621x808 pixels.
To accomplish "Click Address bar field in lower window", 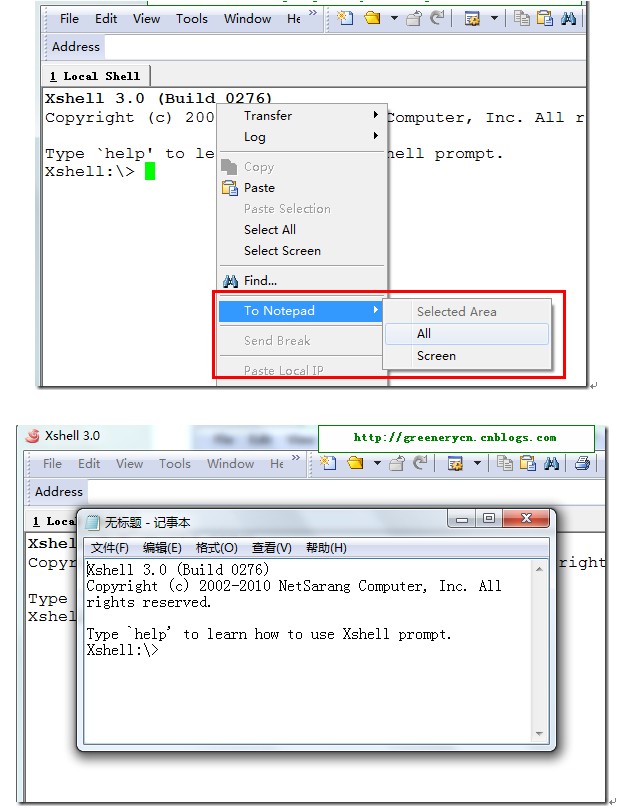I will coord(345,492).
